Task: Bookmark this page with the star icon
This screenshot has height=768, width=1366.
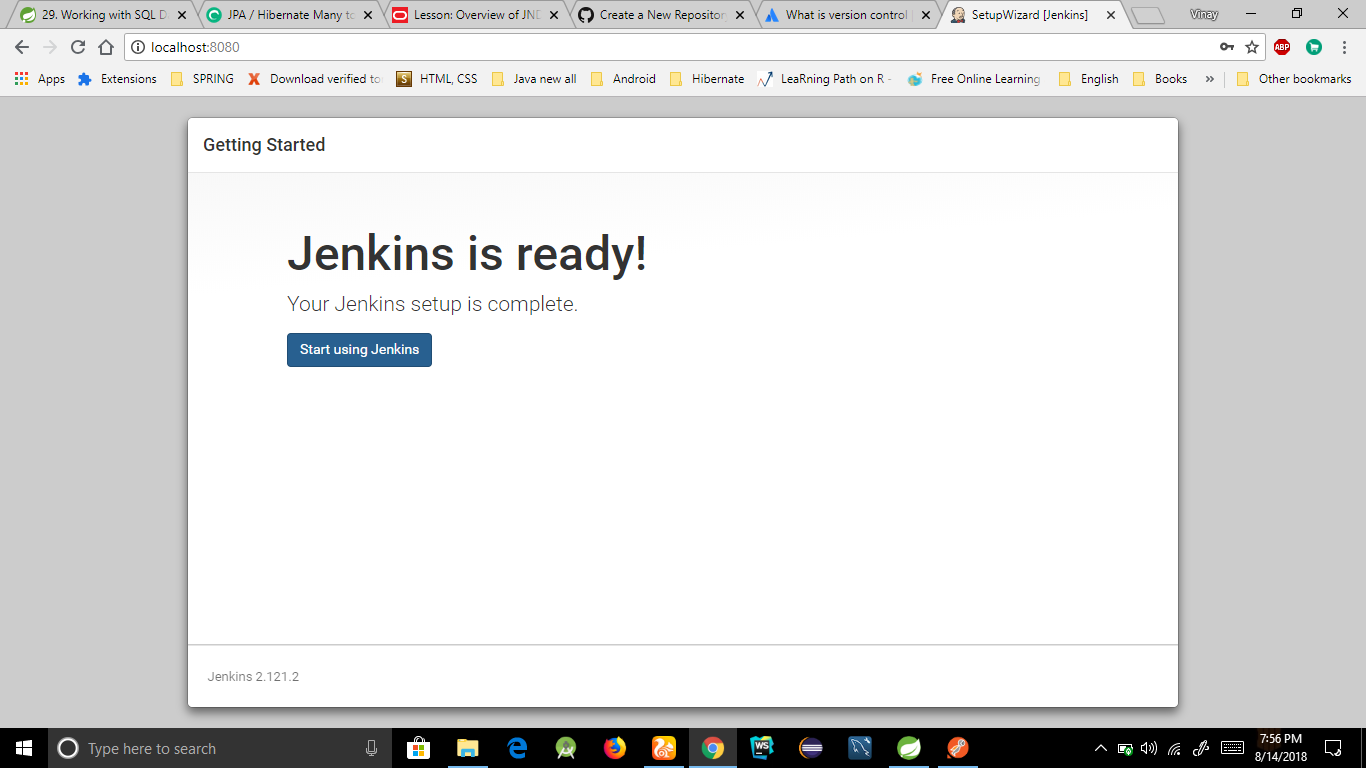Action: point(1251,47)
